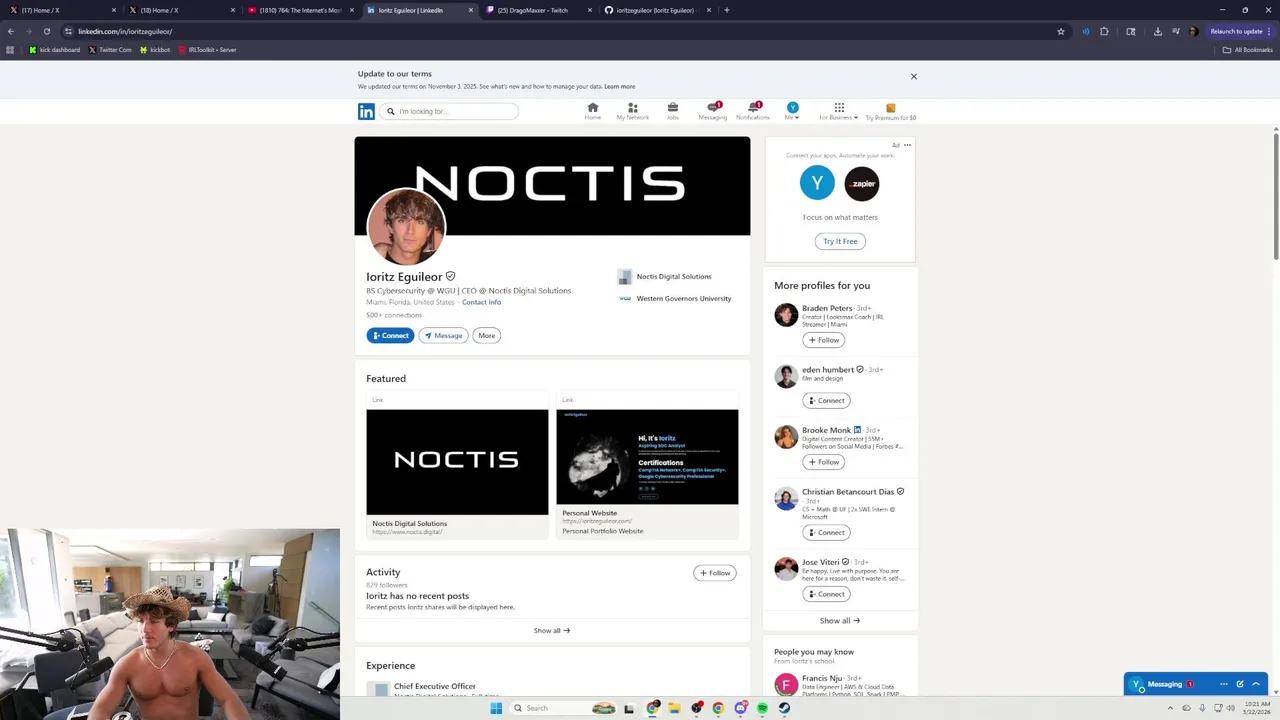The width and height of the screenshot is (1280, 720).
Task: Open the Try Premium for $0 link
Action: (x=891, y=111)
